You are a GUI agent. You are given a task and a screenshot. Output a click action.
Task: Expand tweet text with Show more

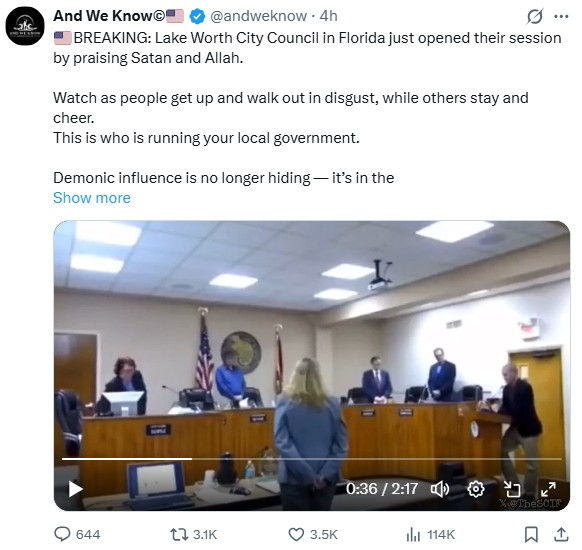coord(92,198)
